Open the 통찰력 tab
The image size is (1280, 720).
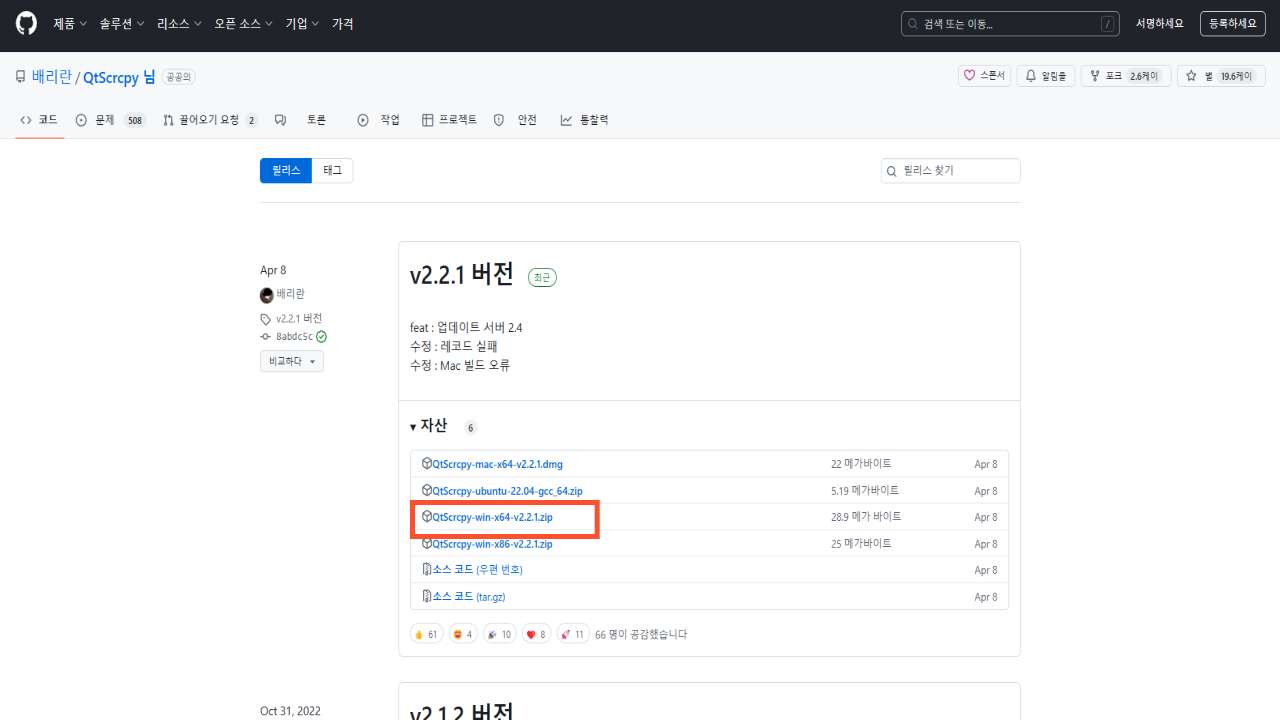pos(585,120)
